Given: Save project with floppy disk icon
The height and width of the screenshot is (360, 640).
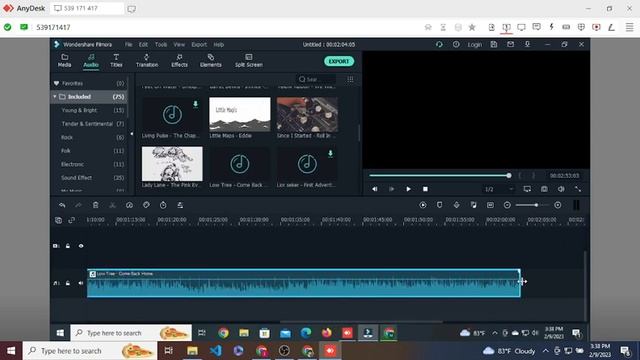Looking at the screenshot, I should [x=494, y=44].
